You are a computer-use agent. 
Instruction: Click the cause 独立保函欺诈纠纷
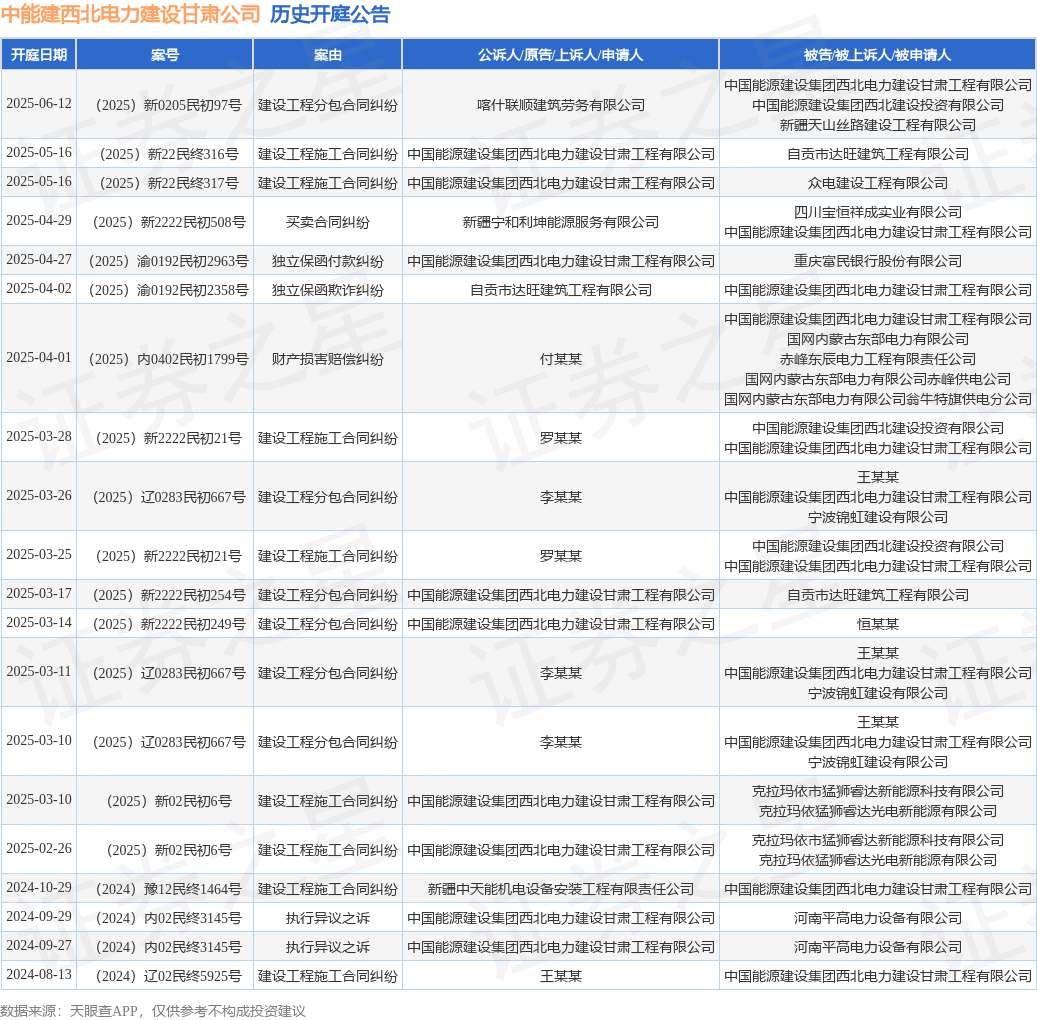(x=327, y=290)
